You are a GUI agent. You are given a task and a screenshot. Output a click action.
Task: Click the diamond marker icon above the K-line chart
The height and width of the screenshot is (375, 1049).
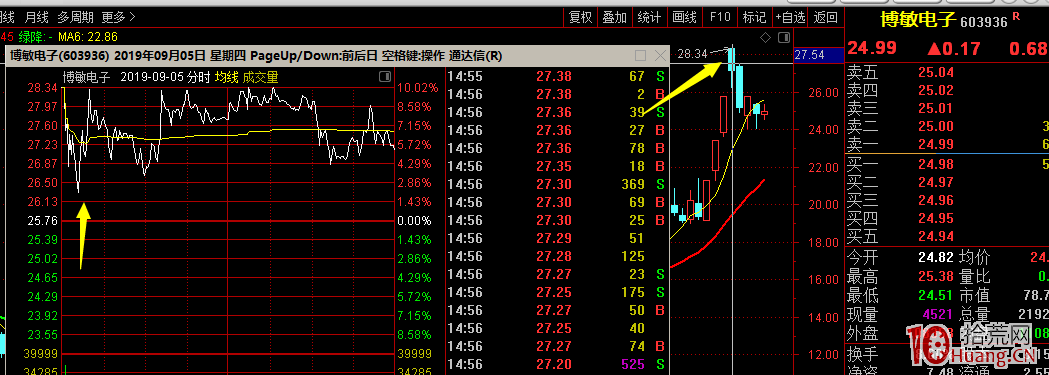766,37
